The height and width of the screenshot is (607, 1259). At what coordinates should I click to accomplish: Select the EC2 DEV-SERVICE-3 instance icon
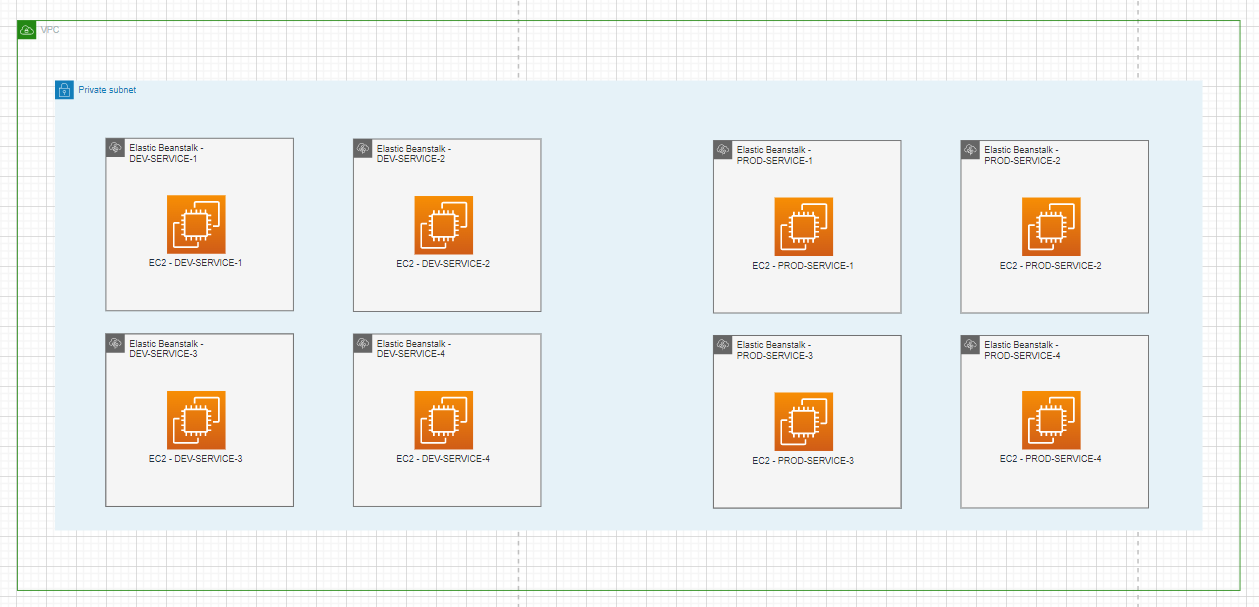point(196,419)
